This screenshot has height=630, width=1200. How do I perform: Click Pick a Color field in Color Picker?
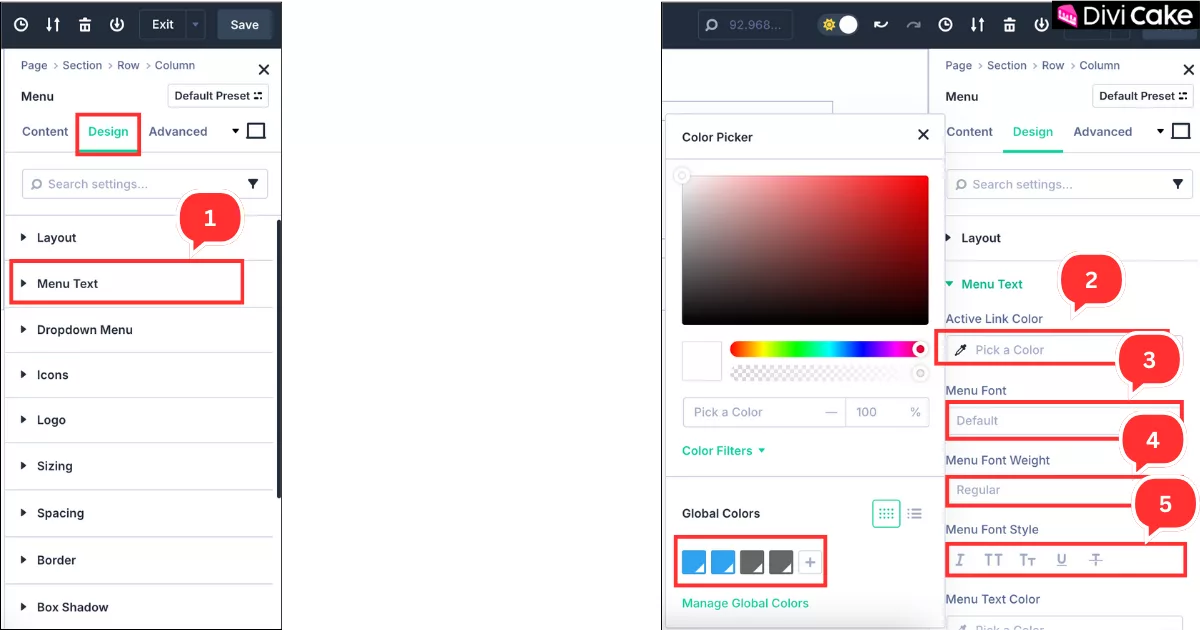[x=764, y=412]
